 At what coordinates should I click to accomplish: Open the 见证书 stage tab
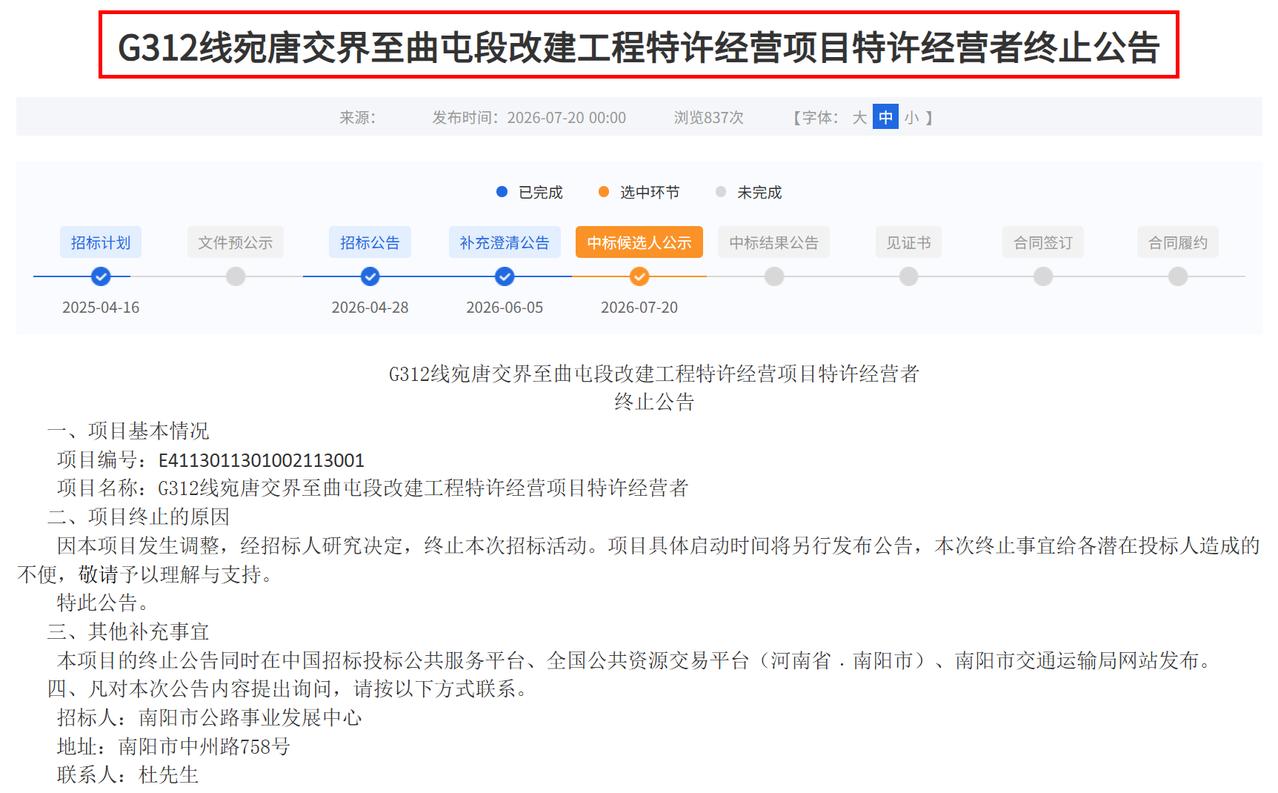click(908, 242)
